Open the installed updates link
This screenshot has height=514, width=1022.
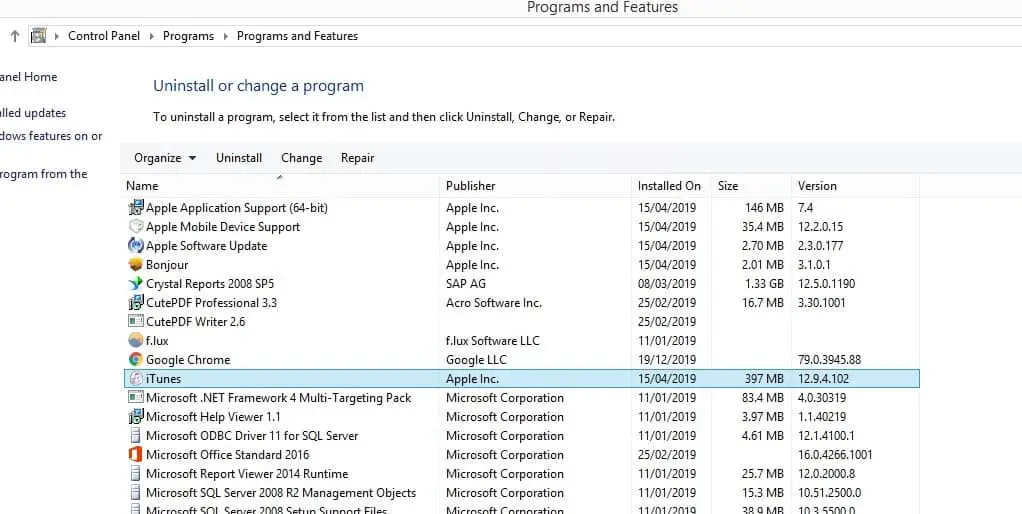(33, 113)
